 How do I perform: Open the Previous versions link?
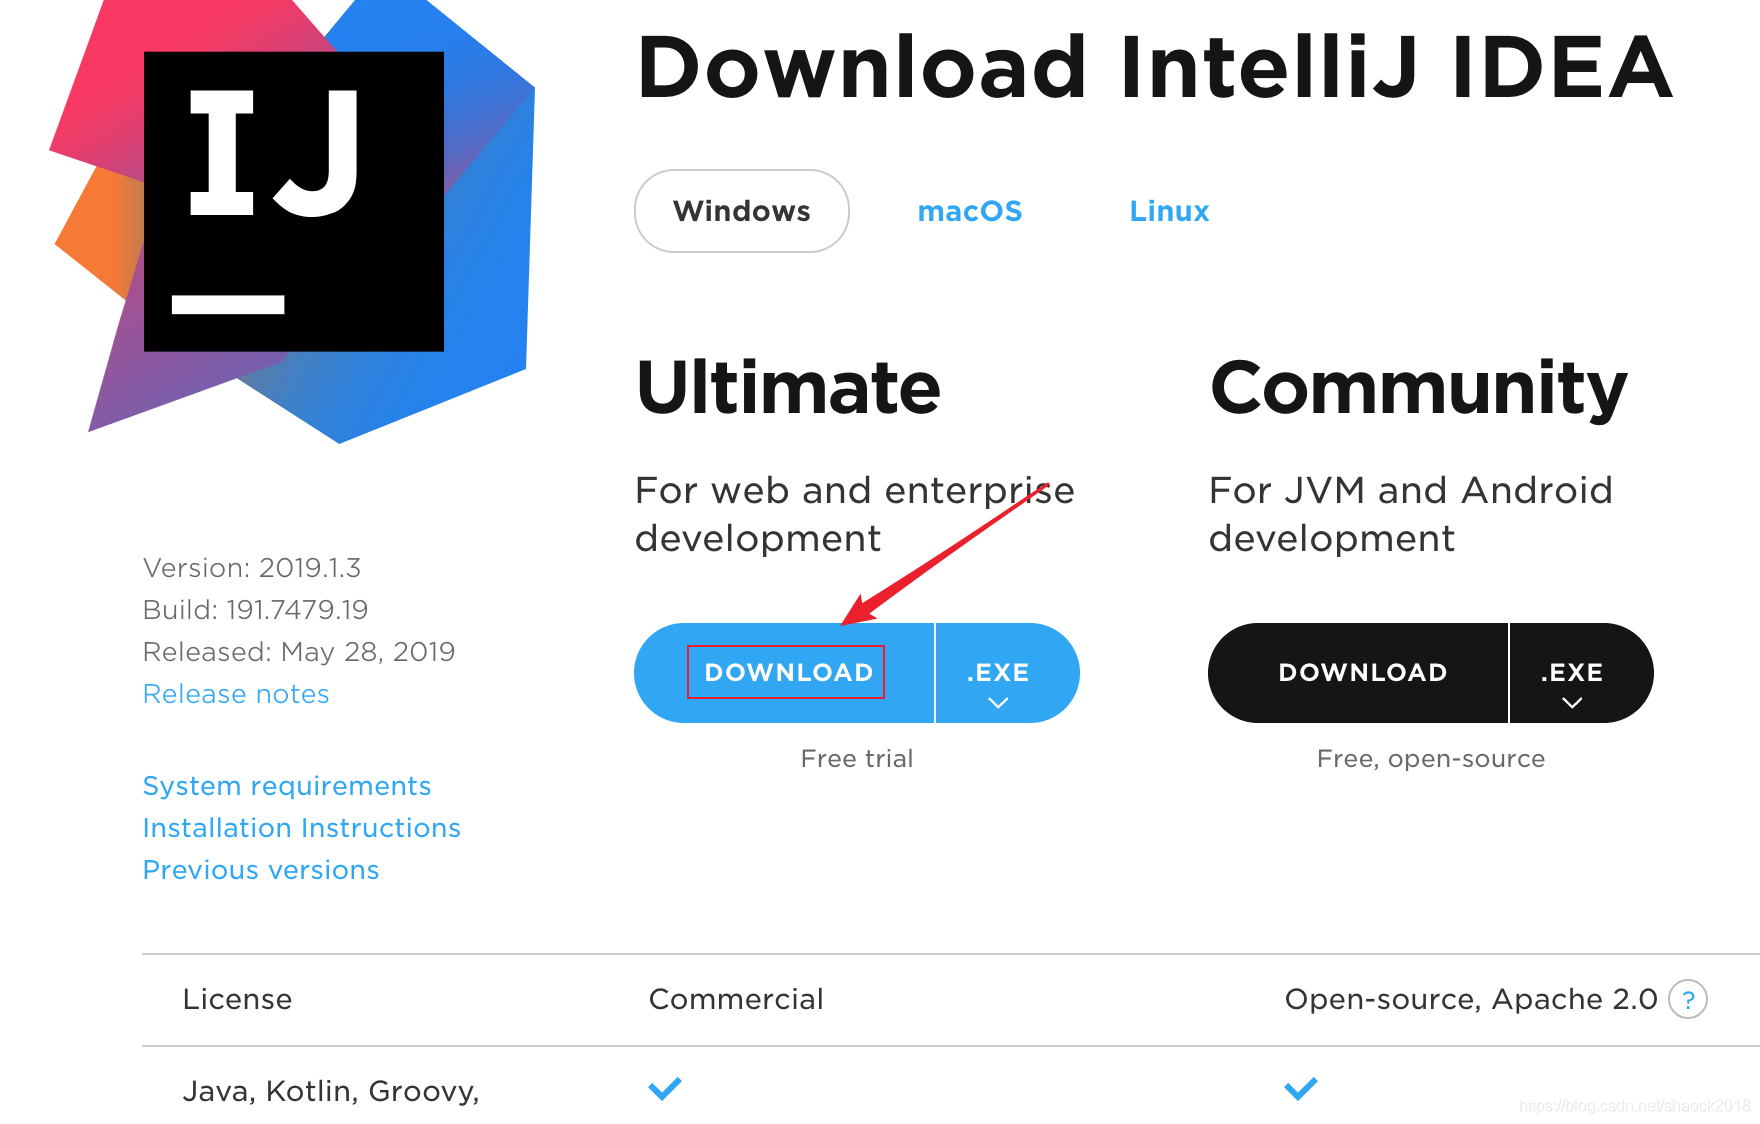click(x=261, y=870)
